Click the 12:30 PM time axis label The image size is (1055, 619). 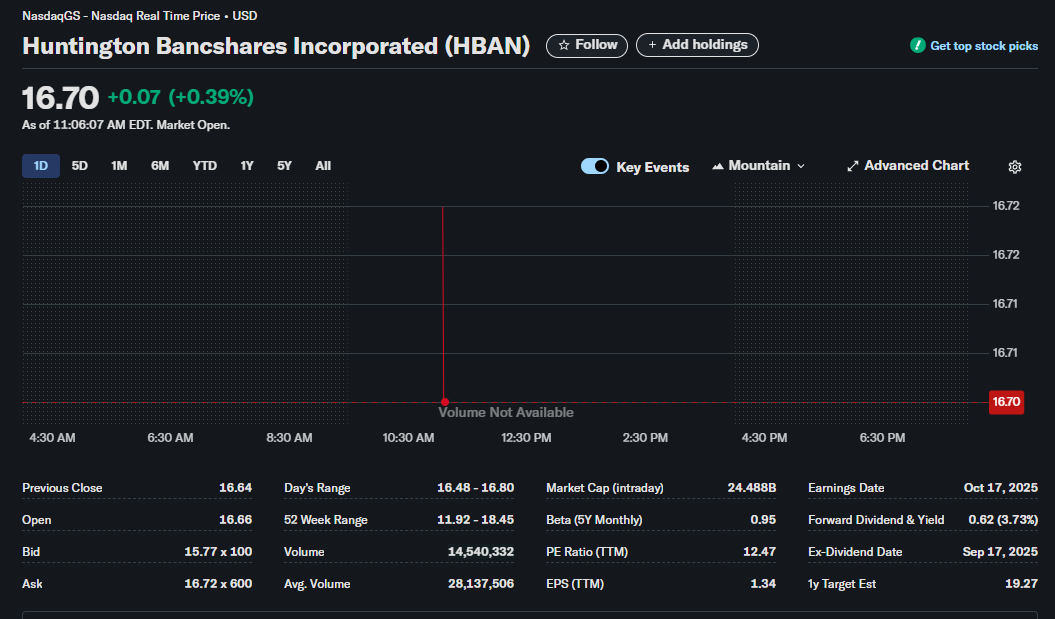(526, 438)
